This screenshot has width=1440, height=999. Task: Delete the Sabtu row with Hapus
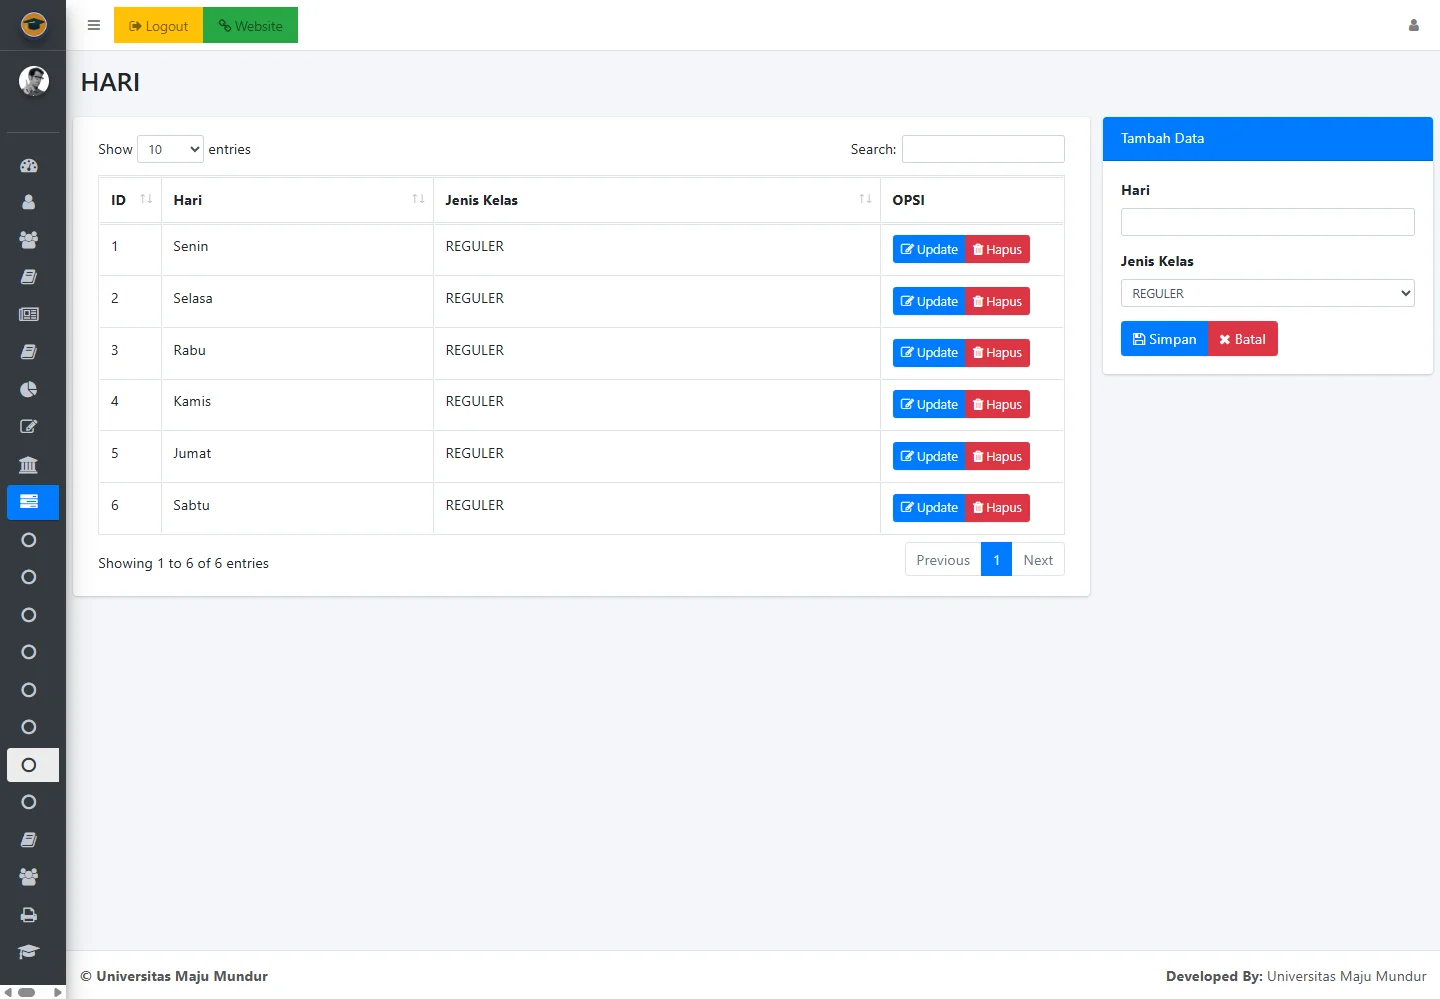[997, 508]
